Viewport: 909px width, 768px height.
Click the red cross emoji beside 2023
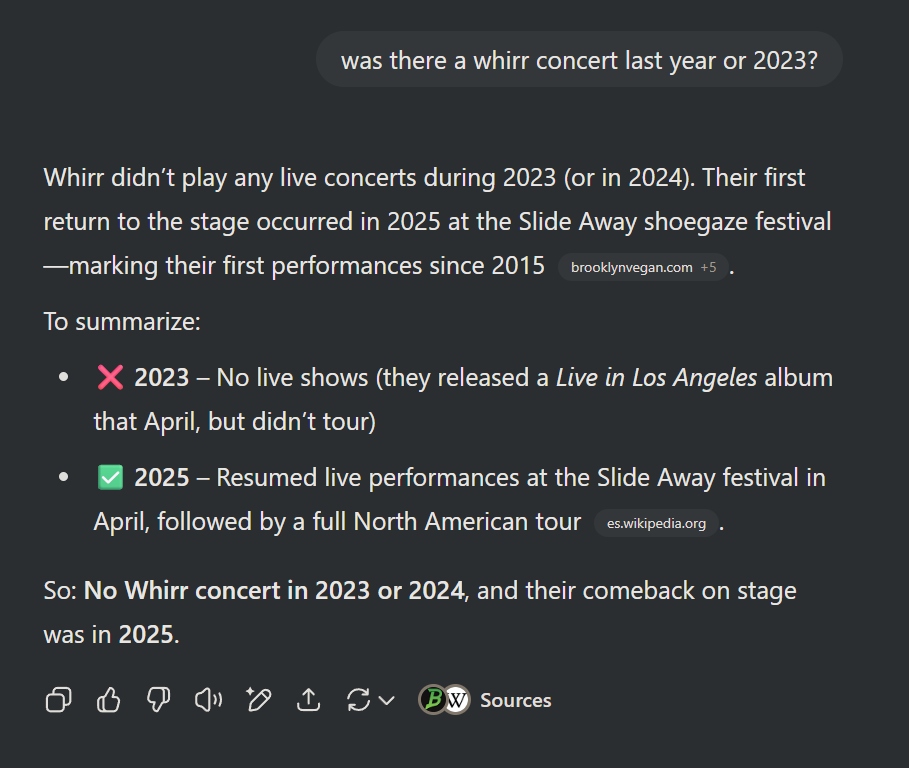tap(110, 377)
